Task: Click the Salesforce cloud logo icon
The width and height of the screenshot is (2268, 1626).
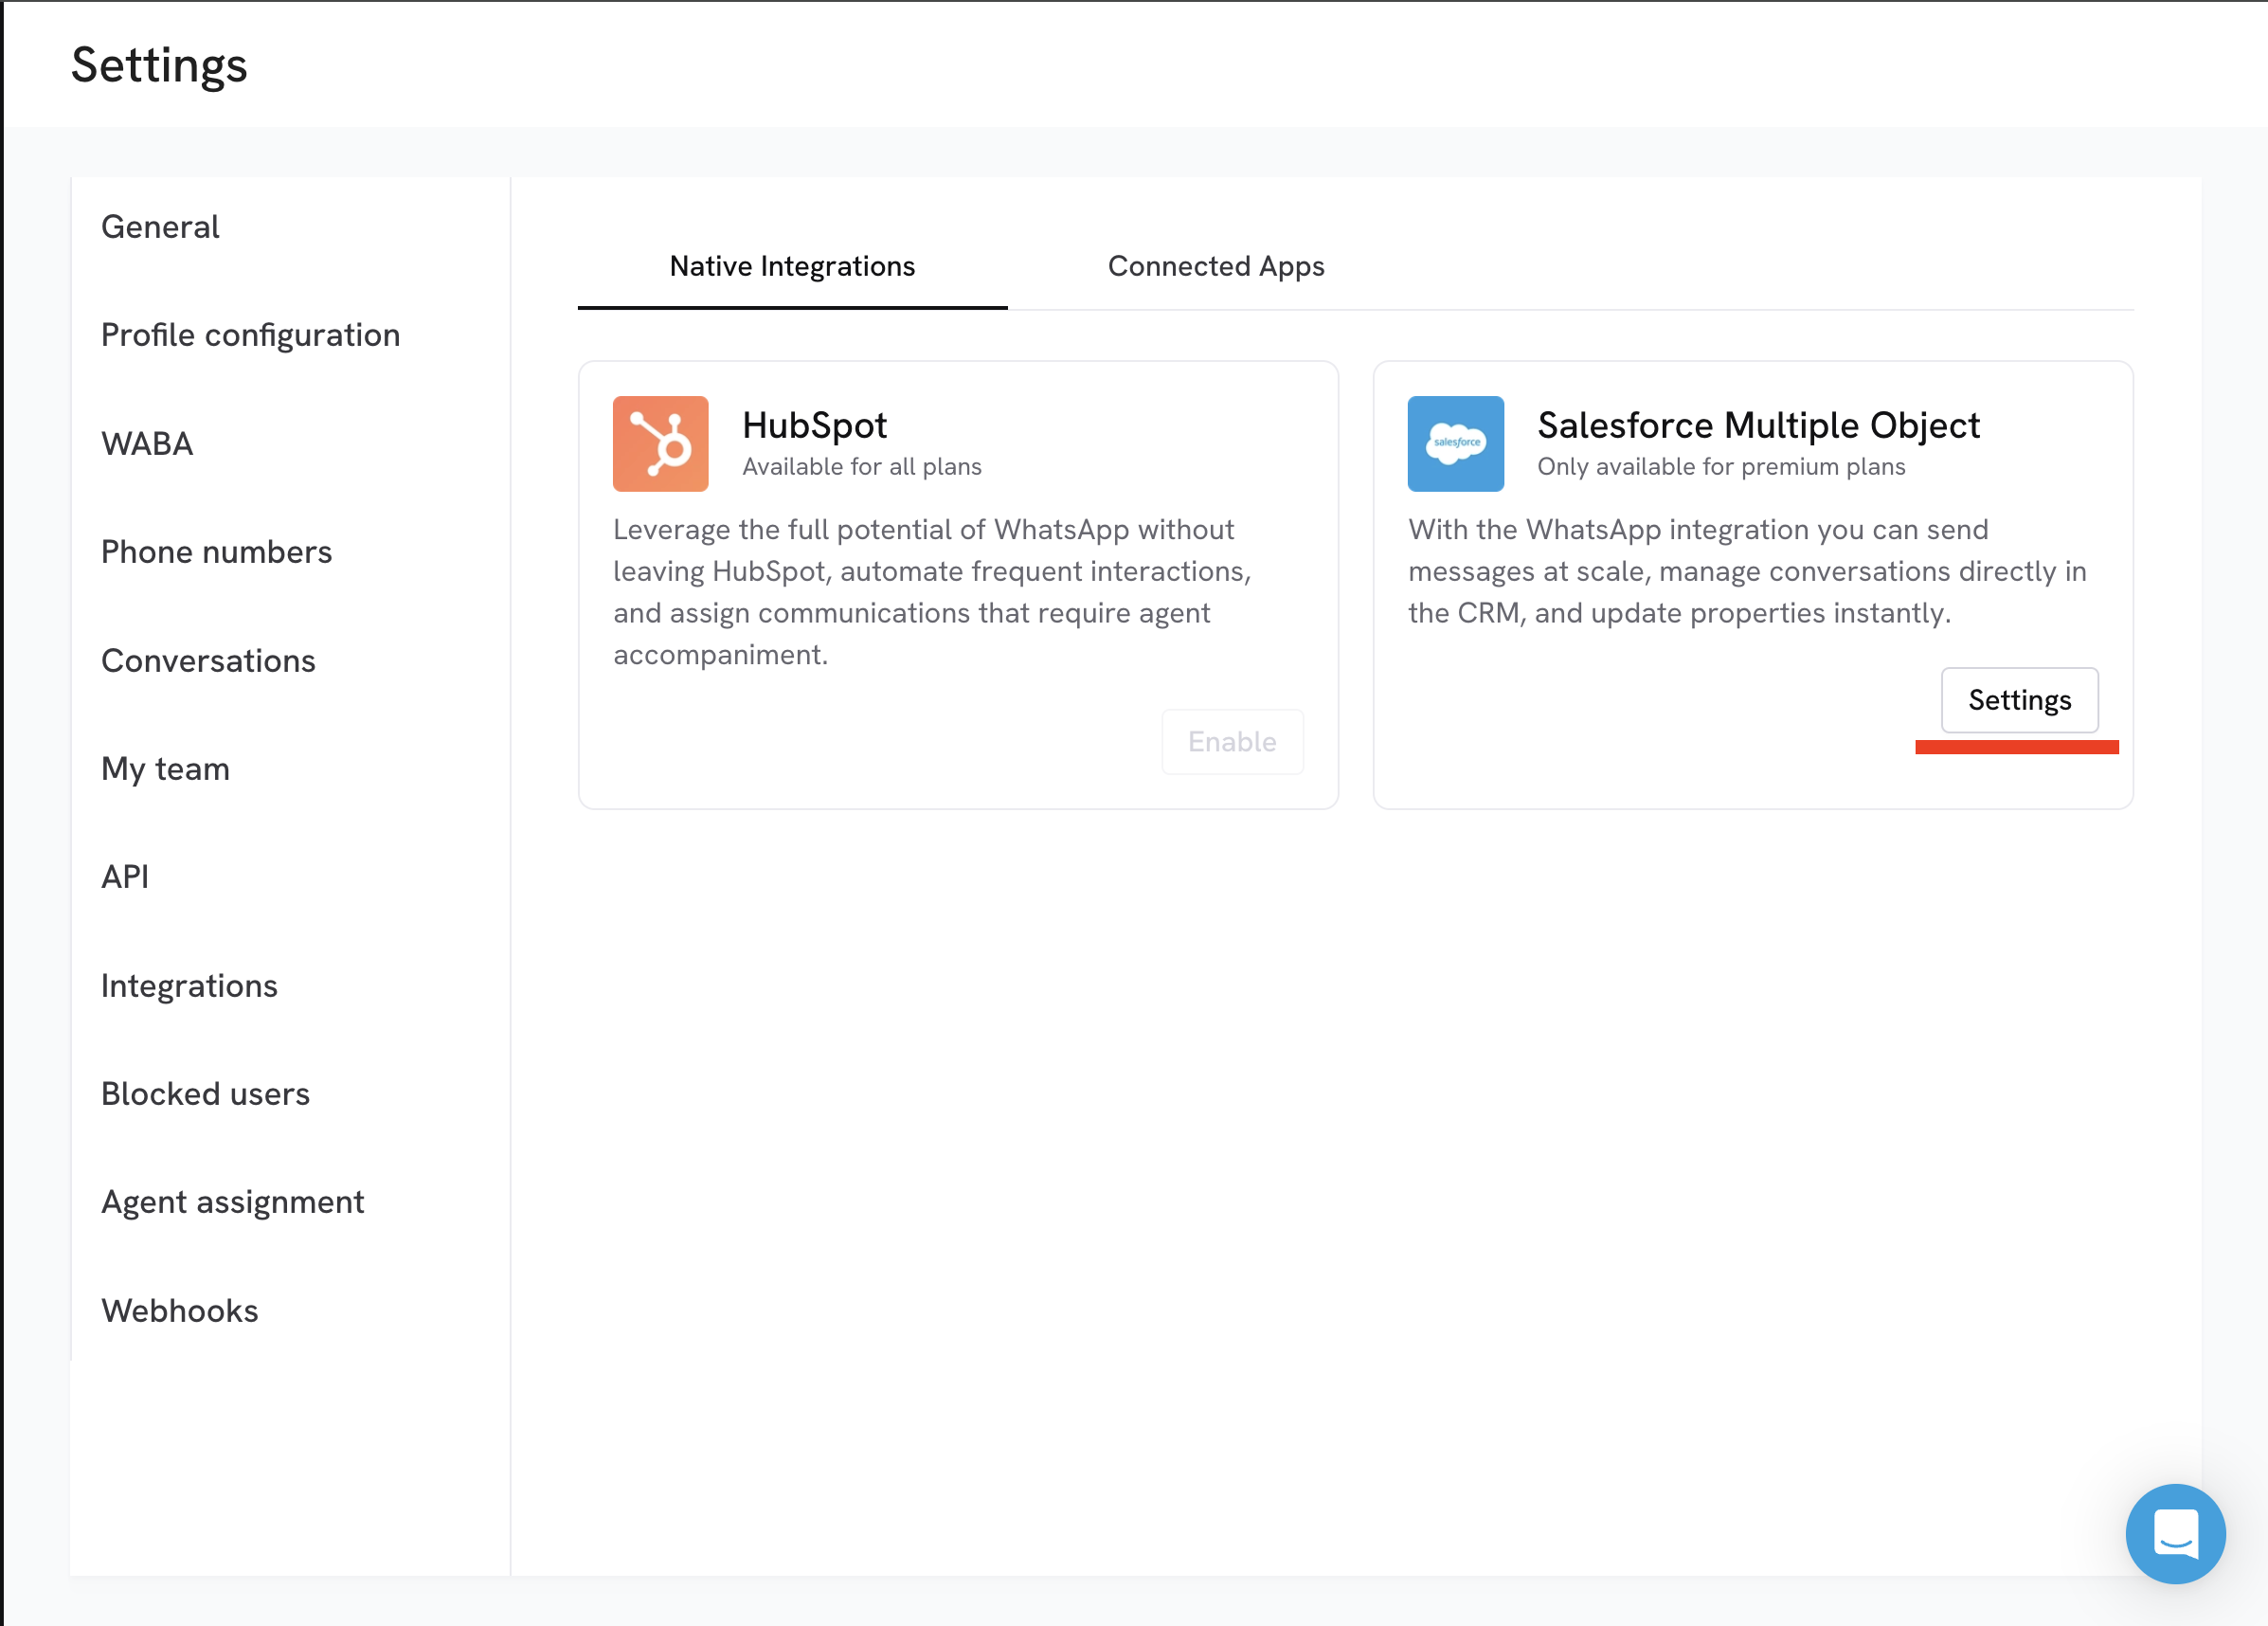Action: (x=1455, y=443)
